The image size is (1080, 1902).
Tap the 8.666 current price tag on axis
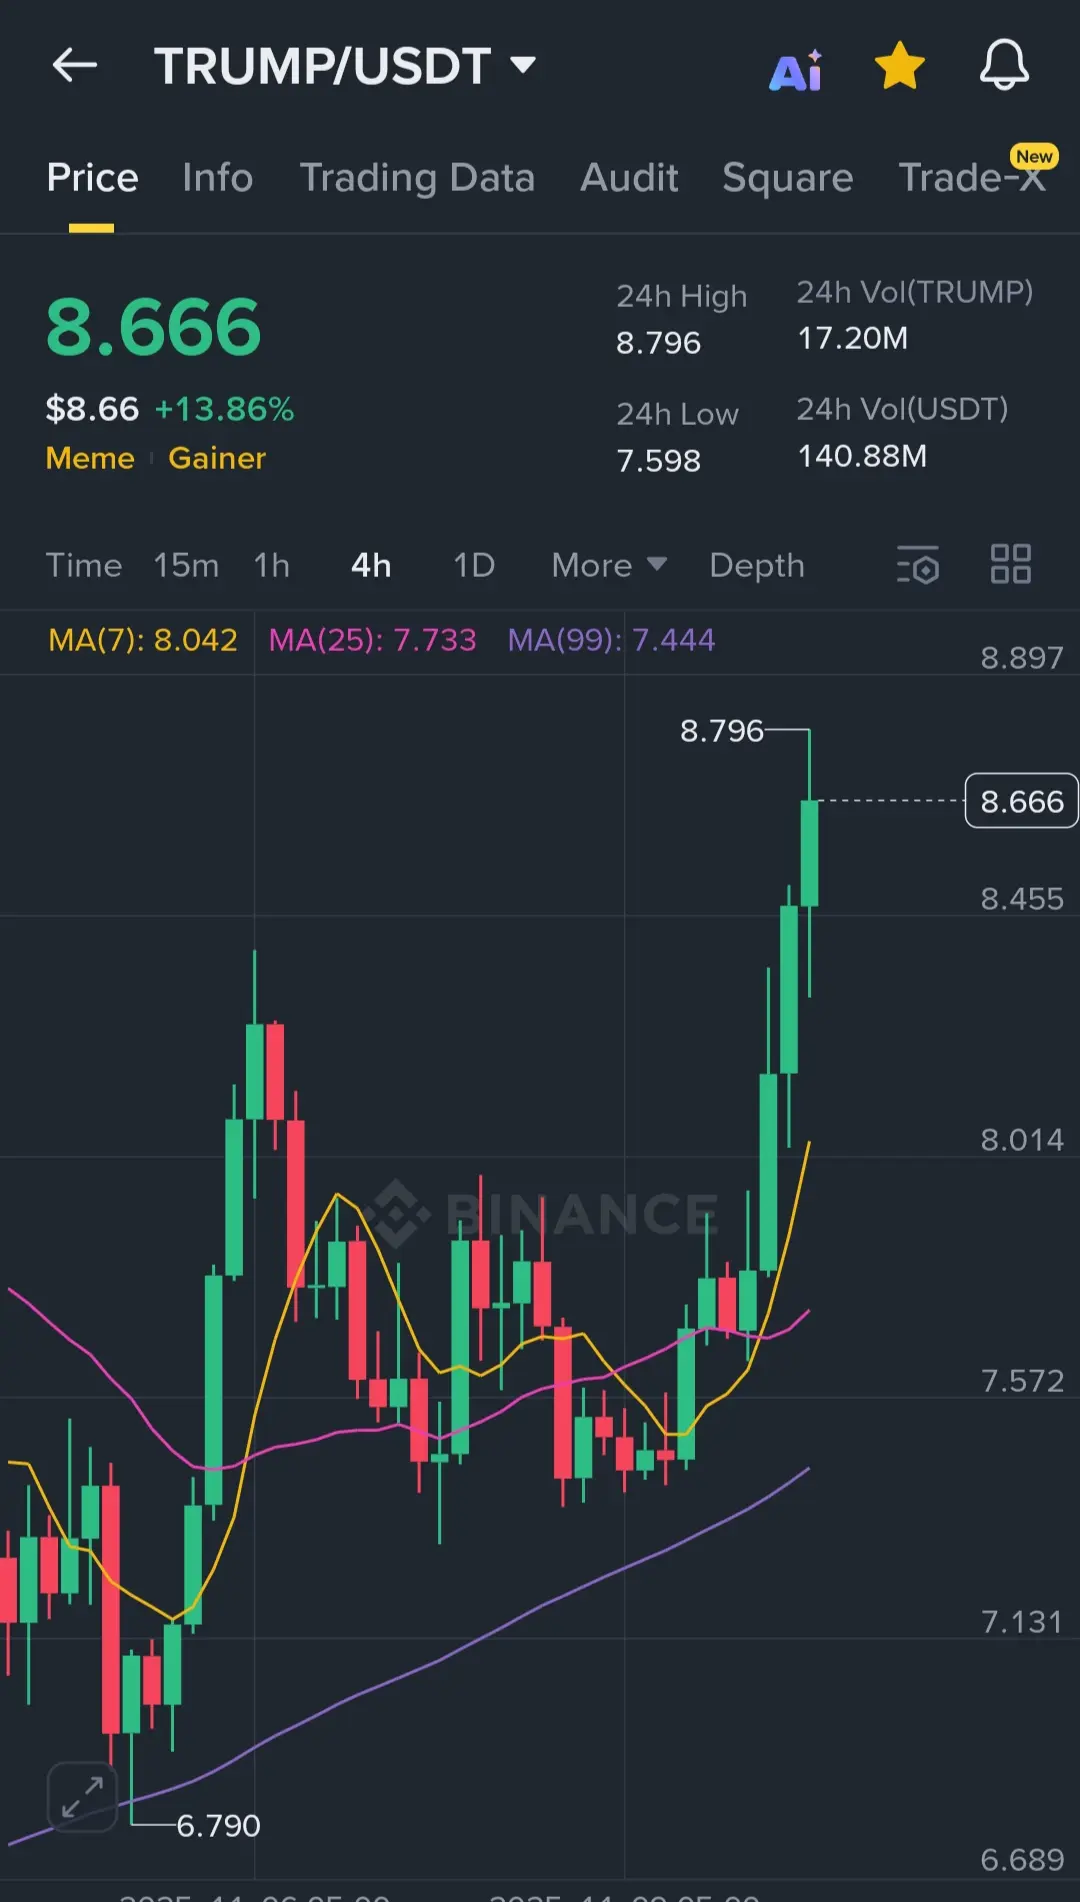coord(1021,801)
